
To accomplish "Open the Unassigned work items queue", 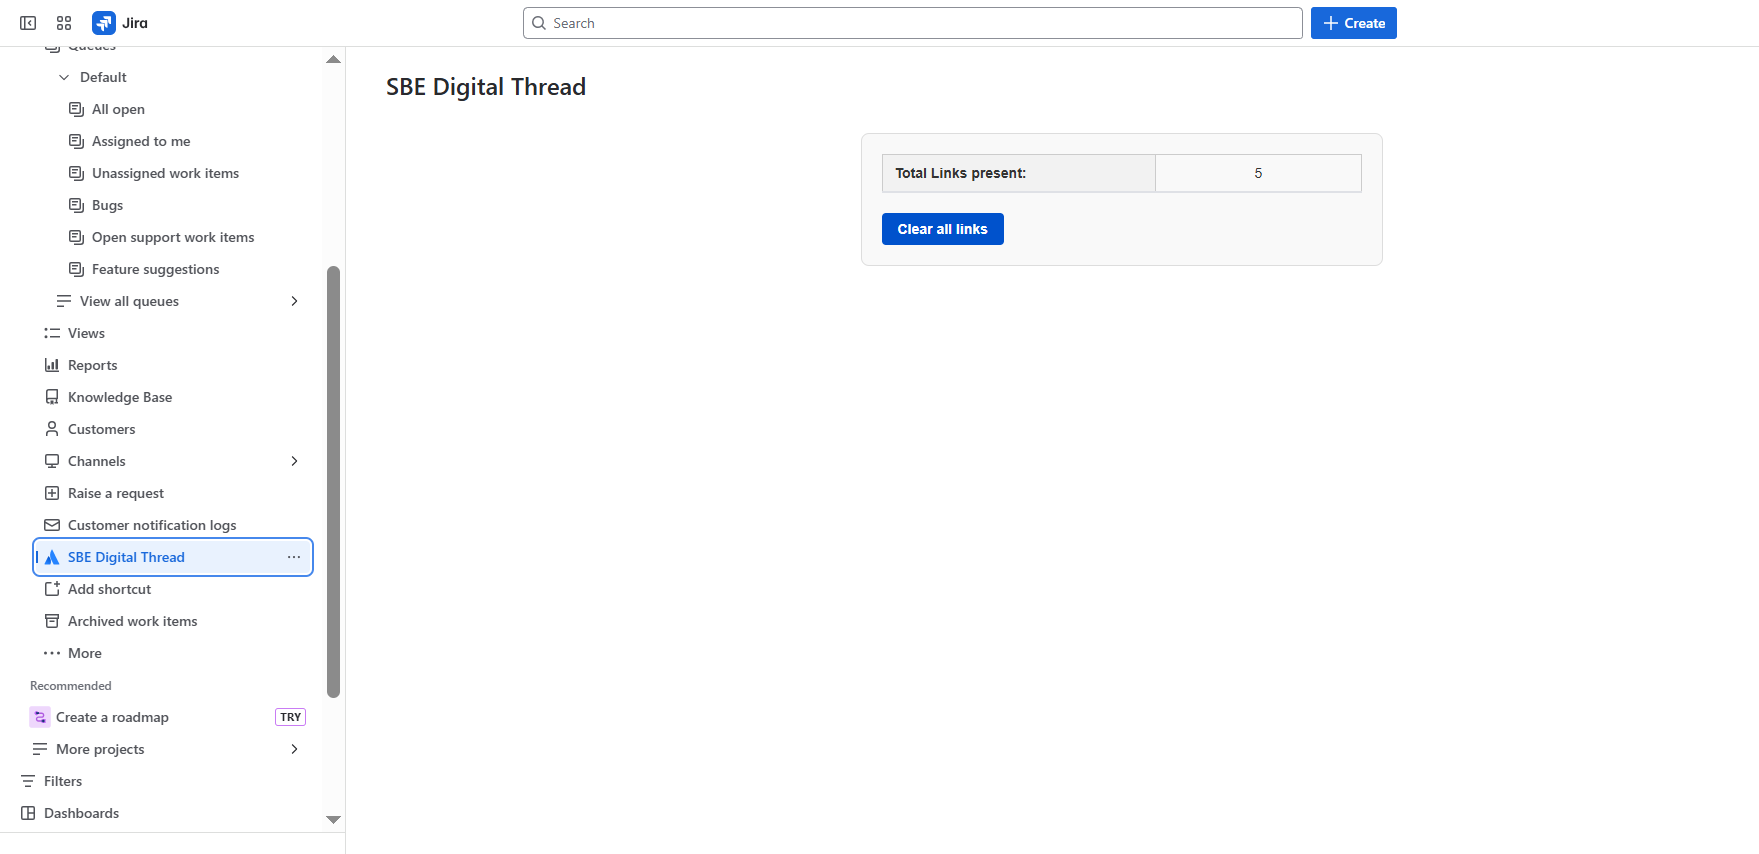I will coord(165,173).
